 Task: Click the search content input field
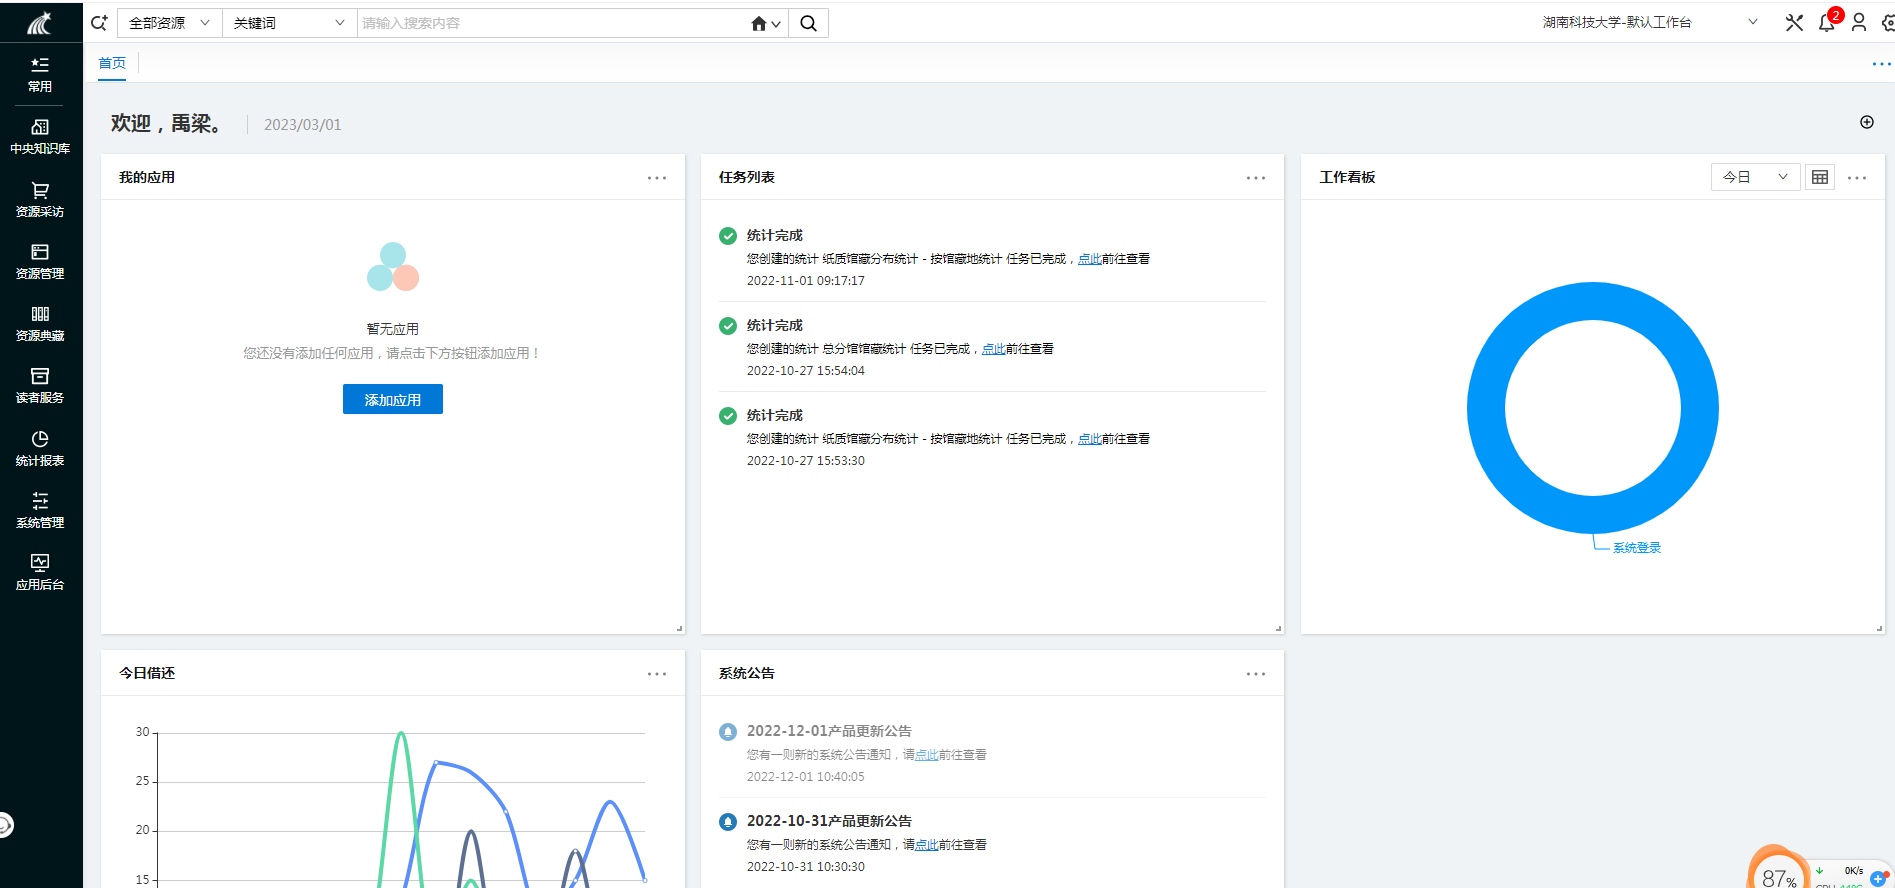[x=550, y=23]
